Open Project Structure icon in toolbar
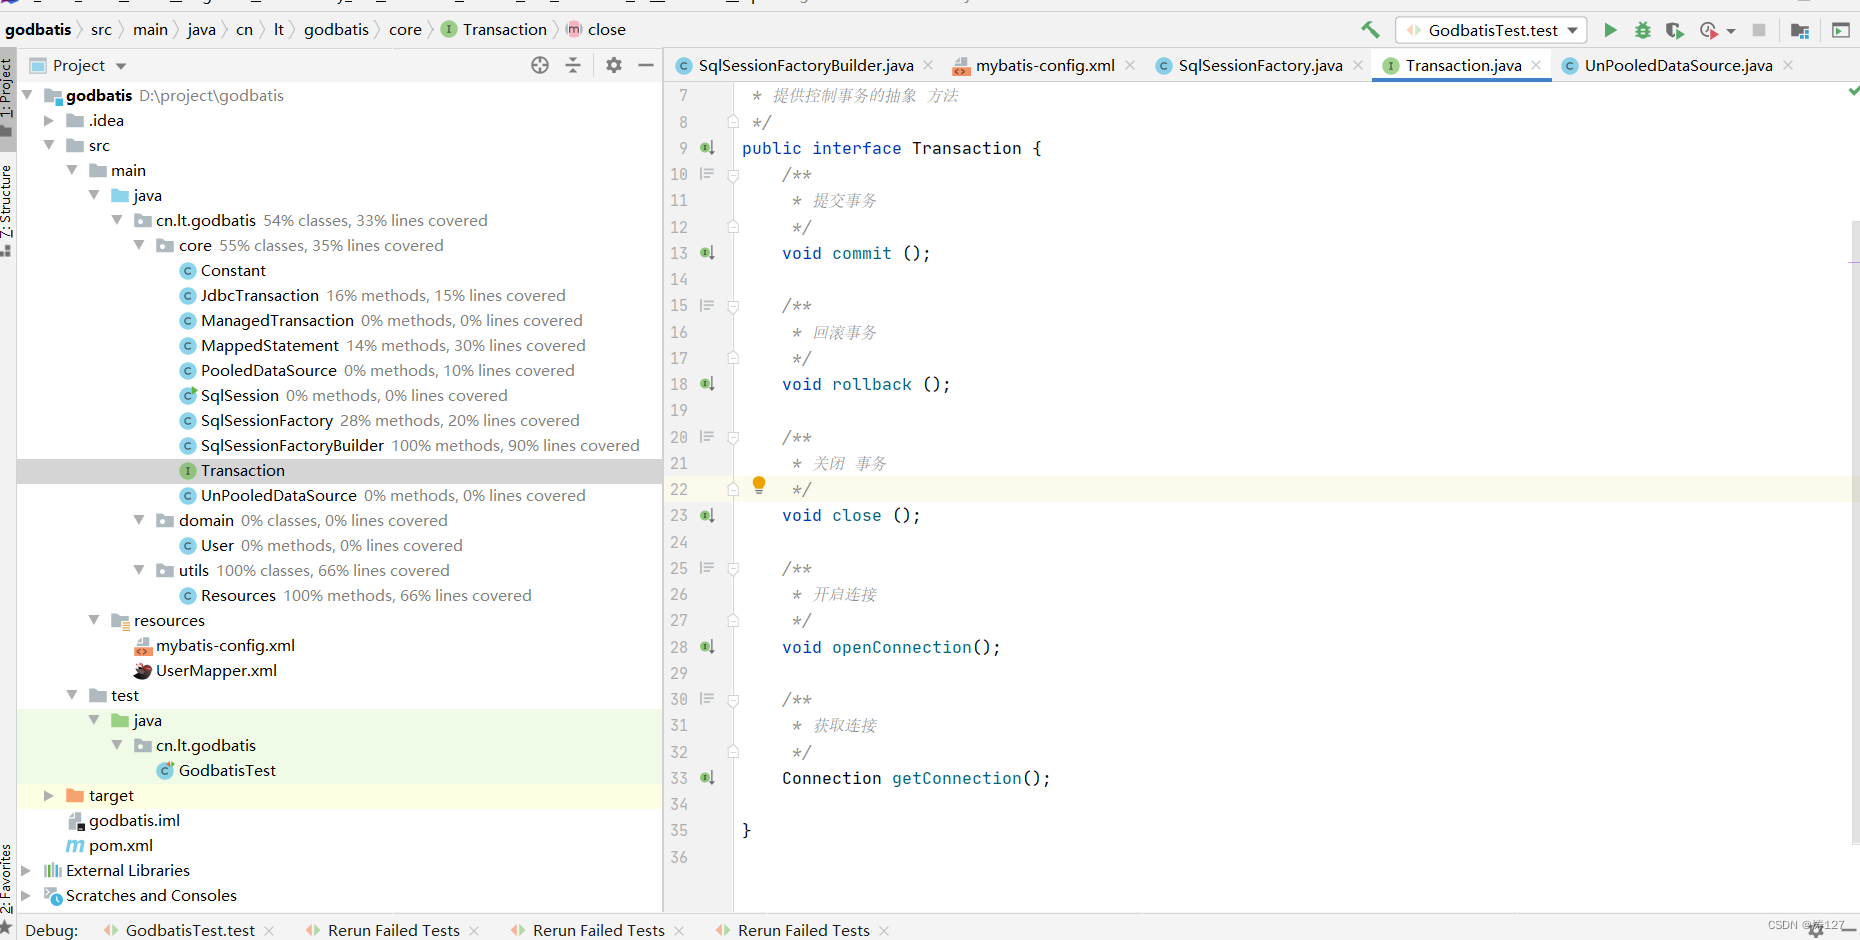This screenshot has height=940, width=1860. point(1800,30)
